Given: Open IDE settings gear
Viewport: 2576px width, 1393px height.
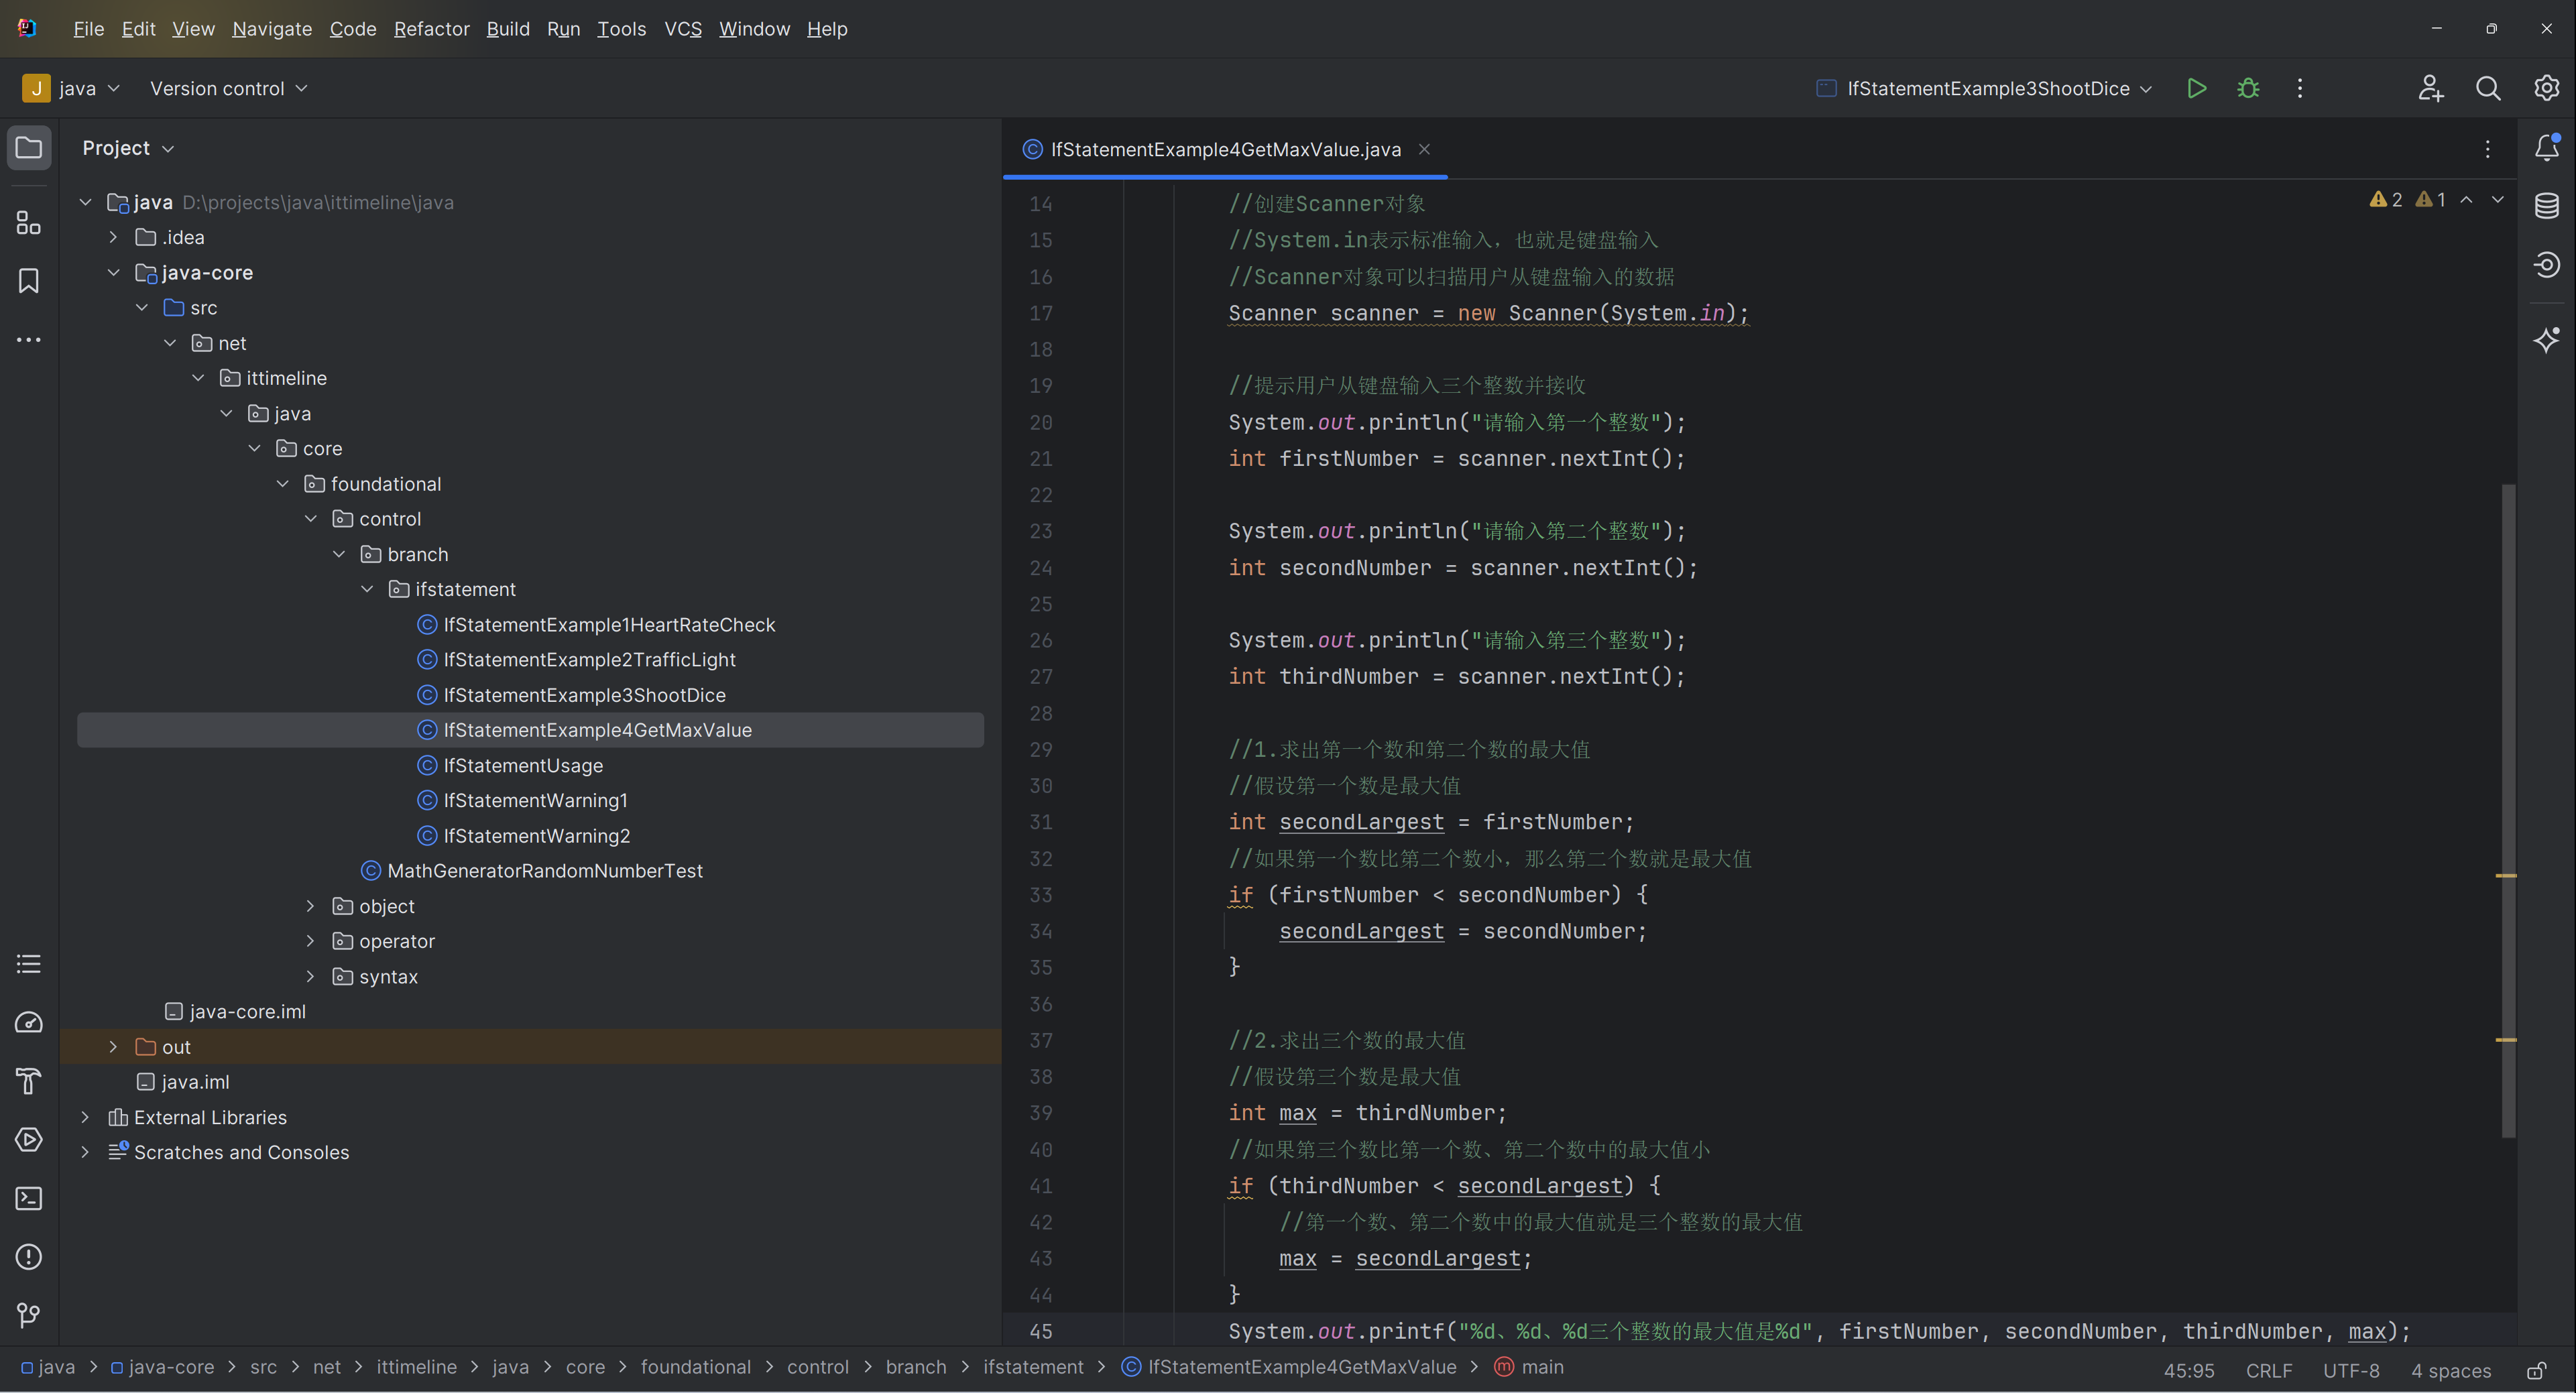Looking at the screenshot, I should pos(2546,89).
